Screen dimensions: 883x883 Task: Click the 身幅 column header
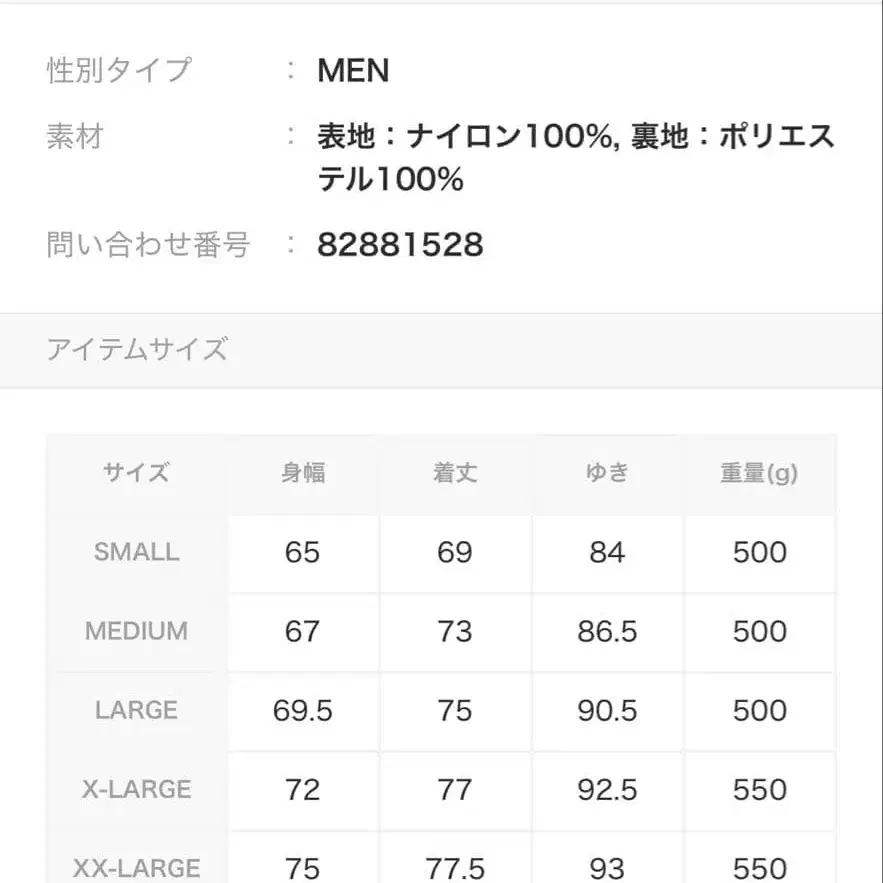point(303,473)
